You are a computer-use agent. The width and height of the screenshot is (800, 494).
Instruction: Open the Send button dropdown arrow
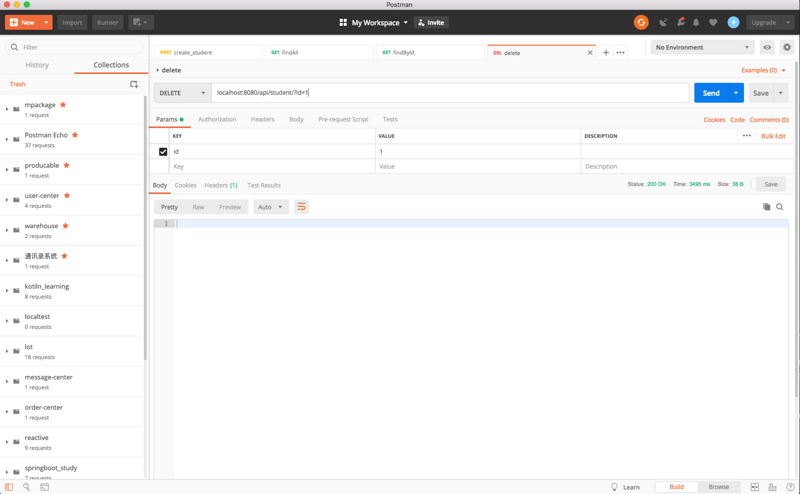pyautogui.click(x=736, y=93)
